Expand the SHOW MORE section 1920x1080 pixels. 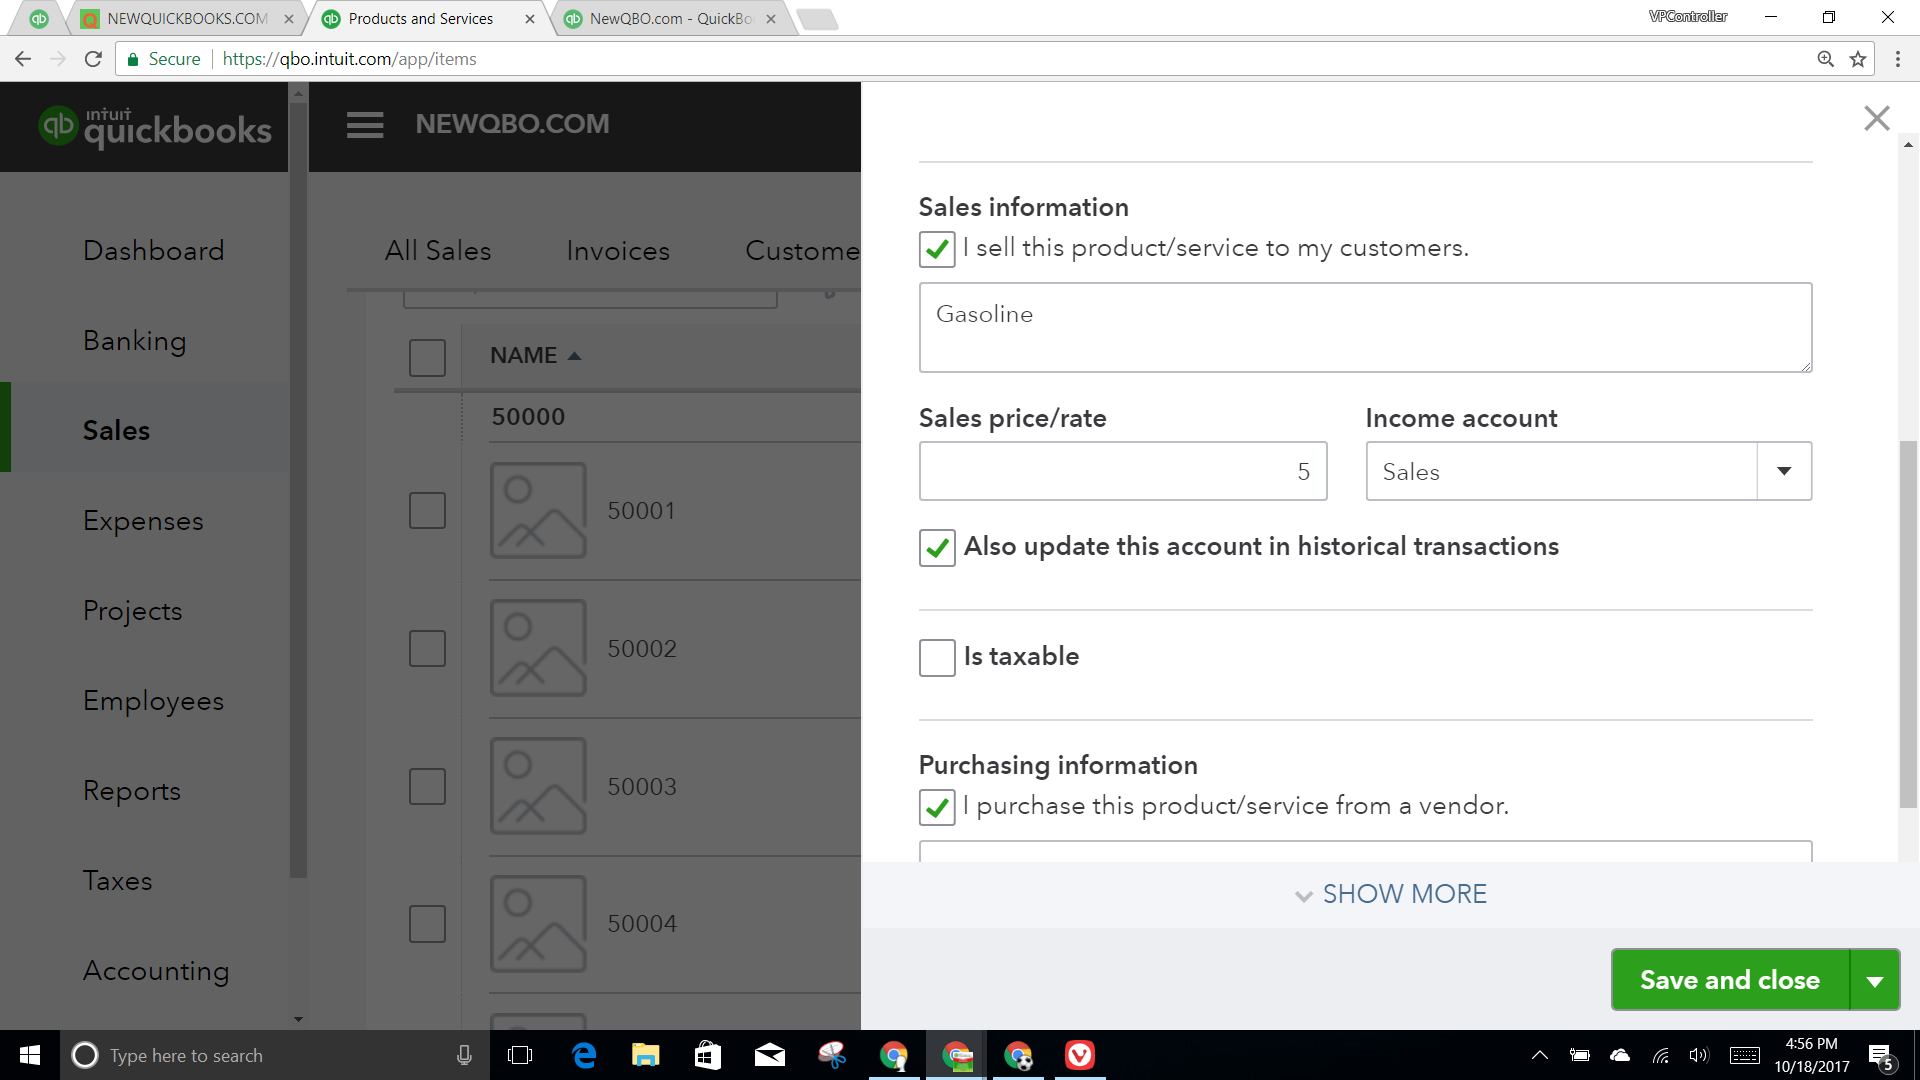click(1390, 894)
